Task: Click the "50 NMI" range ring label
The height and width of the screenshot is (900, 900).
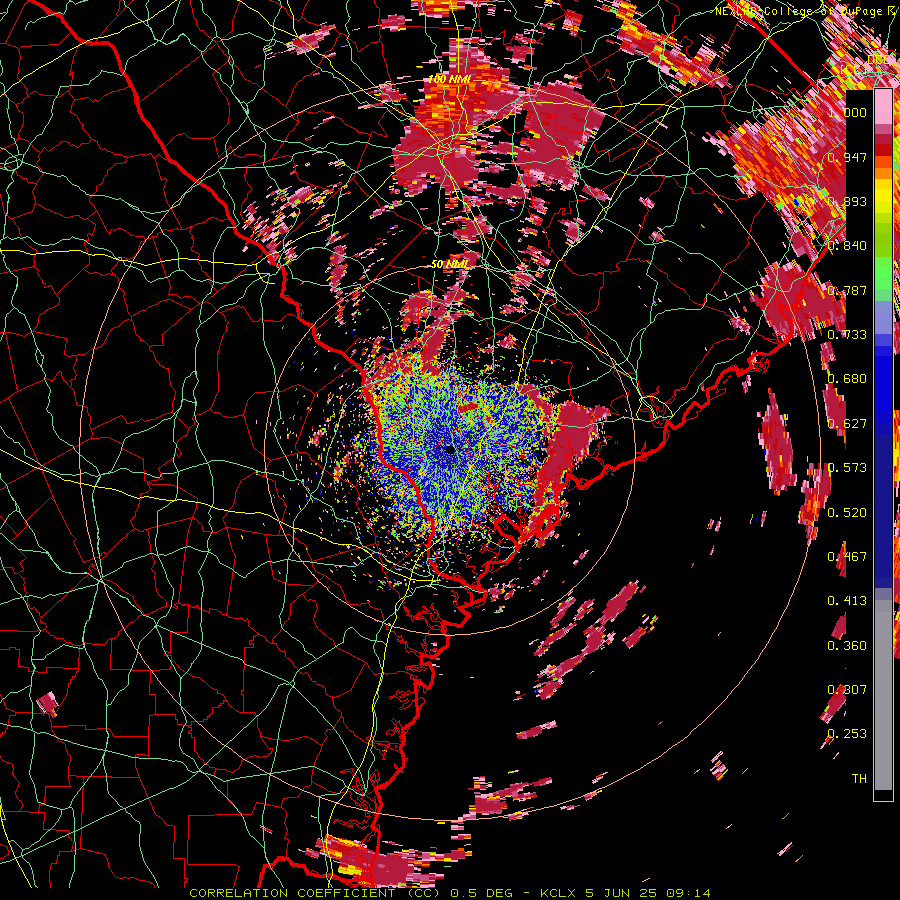Action: pos(450,265)
